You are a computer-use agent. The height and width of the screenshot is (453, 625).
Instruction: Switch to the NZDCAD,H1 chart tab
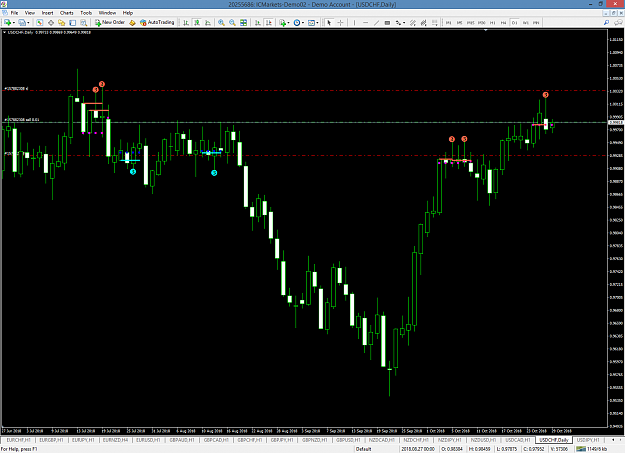tap(381, 440)
